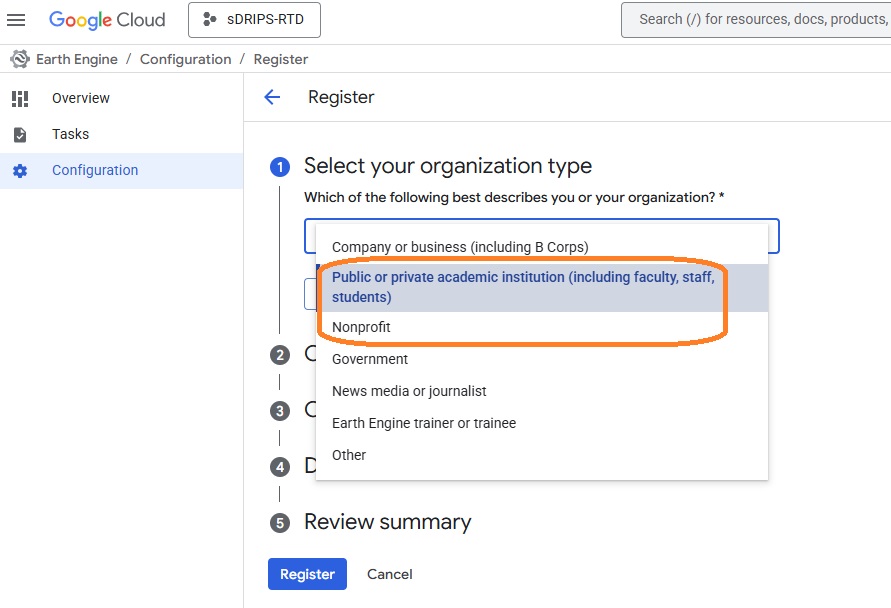
Task: Click the Earth Engine icon in breadcrumb
Action: [20, 59]
